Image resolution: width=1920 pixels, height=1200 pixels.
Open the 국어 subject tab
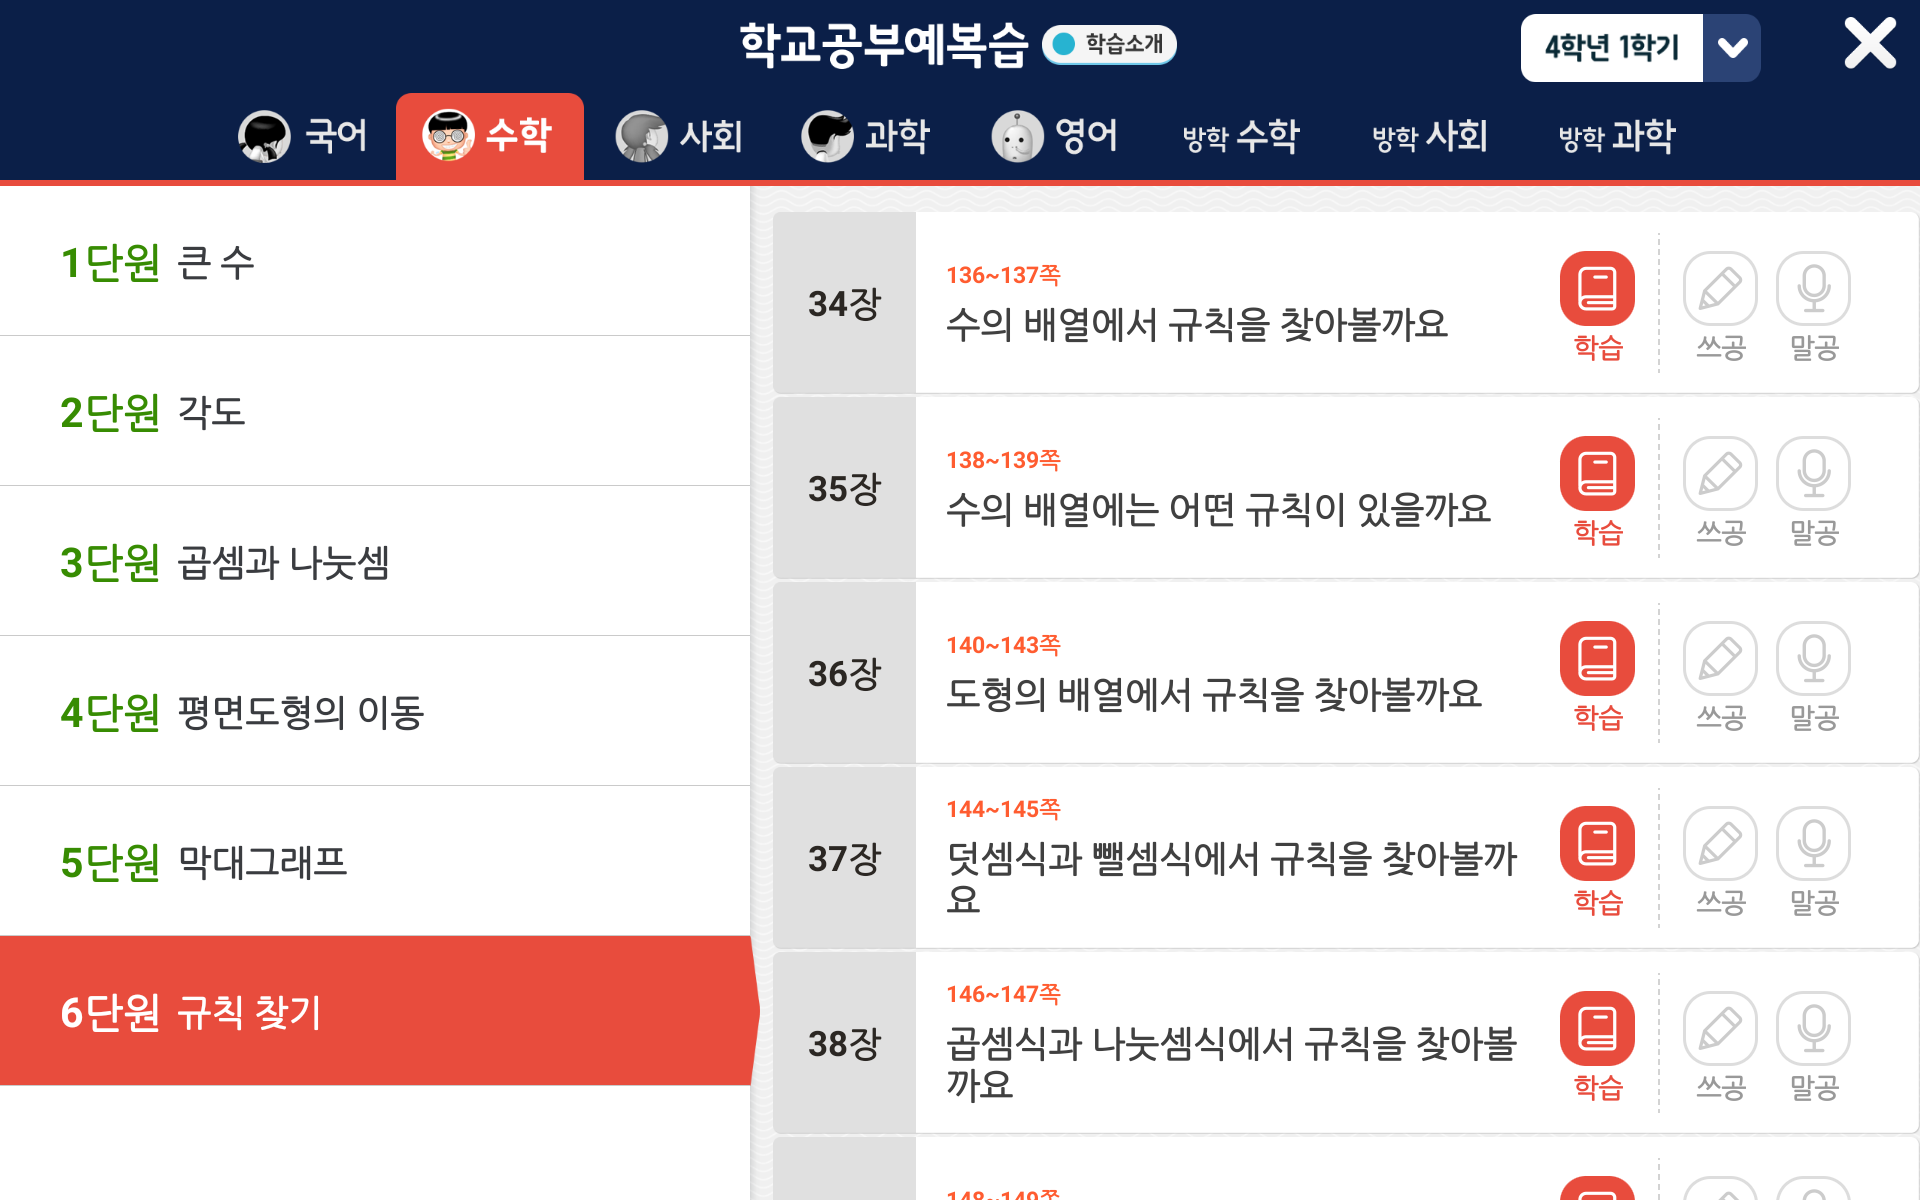302,137
